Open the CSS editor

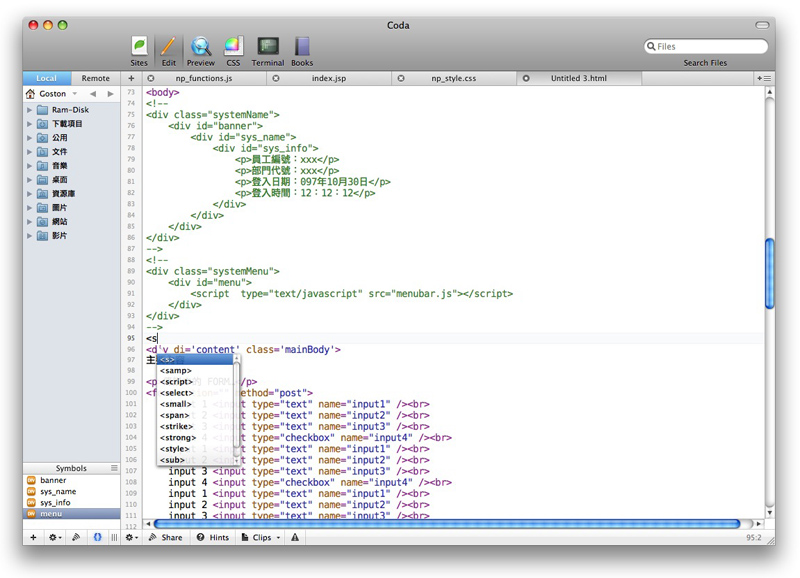coord(233,49)
